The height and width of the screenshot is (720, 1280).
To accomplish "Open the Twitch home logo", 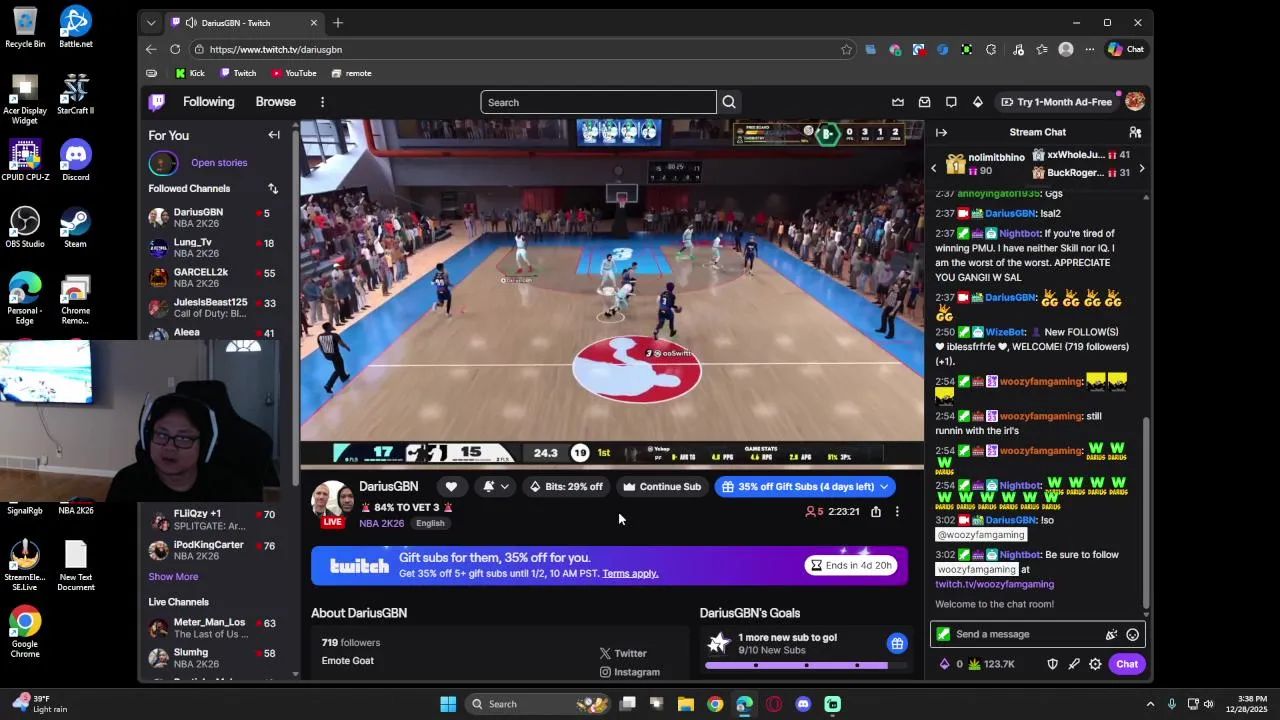I will 157,102.
